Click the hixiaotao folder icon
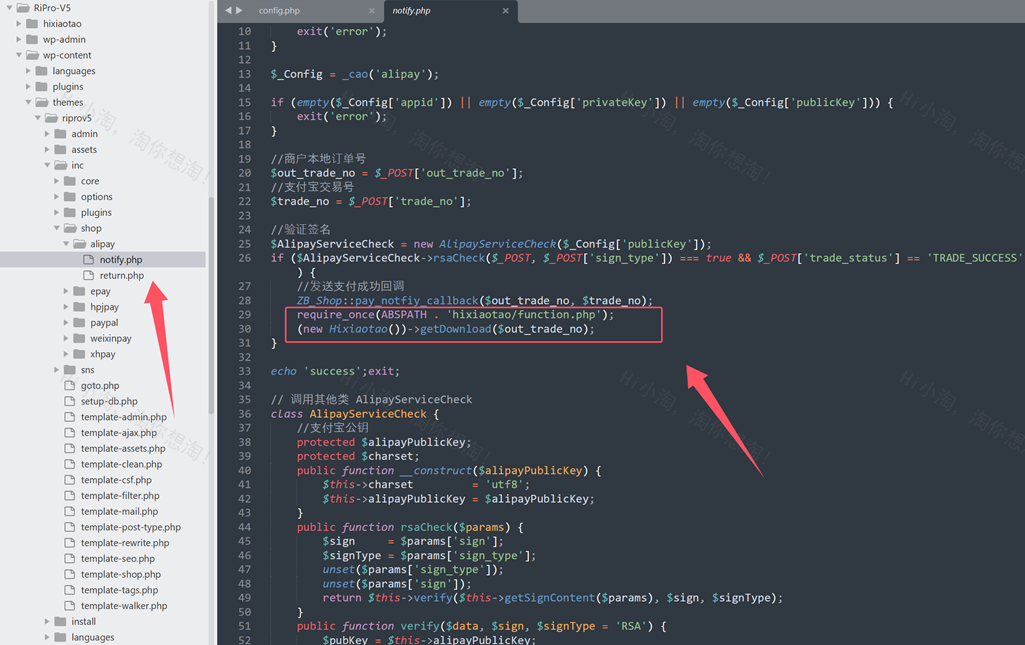 [32, 23]
